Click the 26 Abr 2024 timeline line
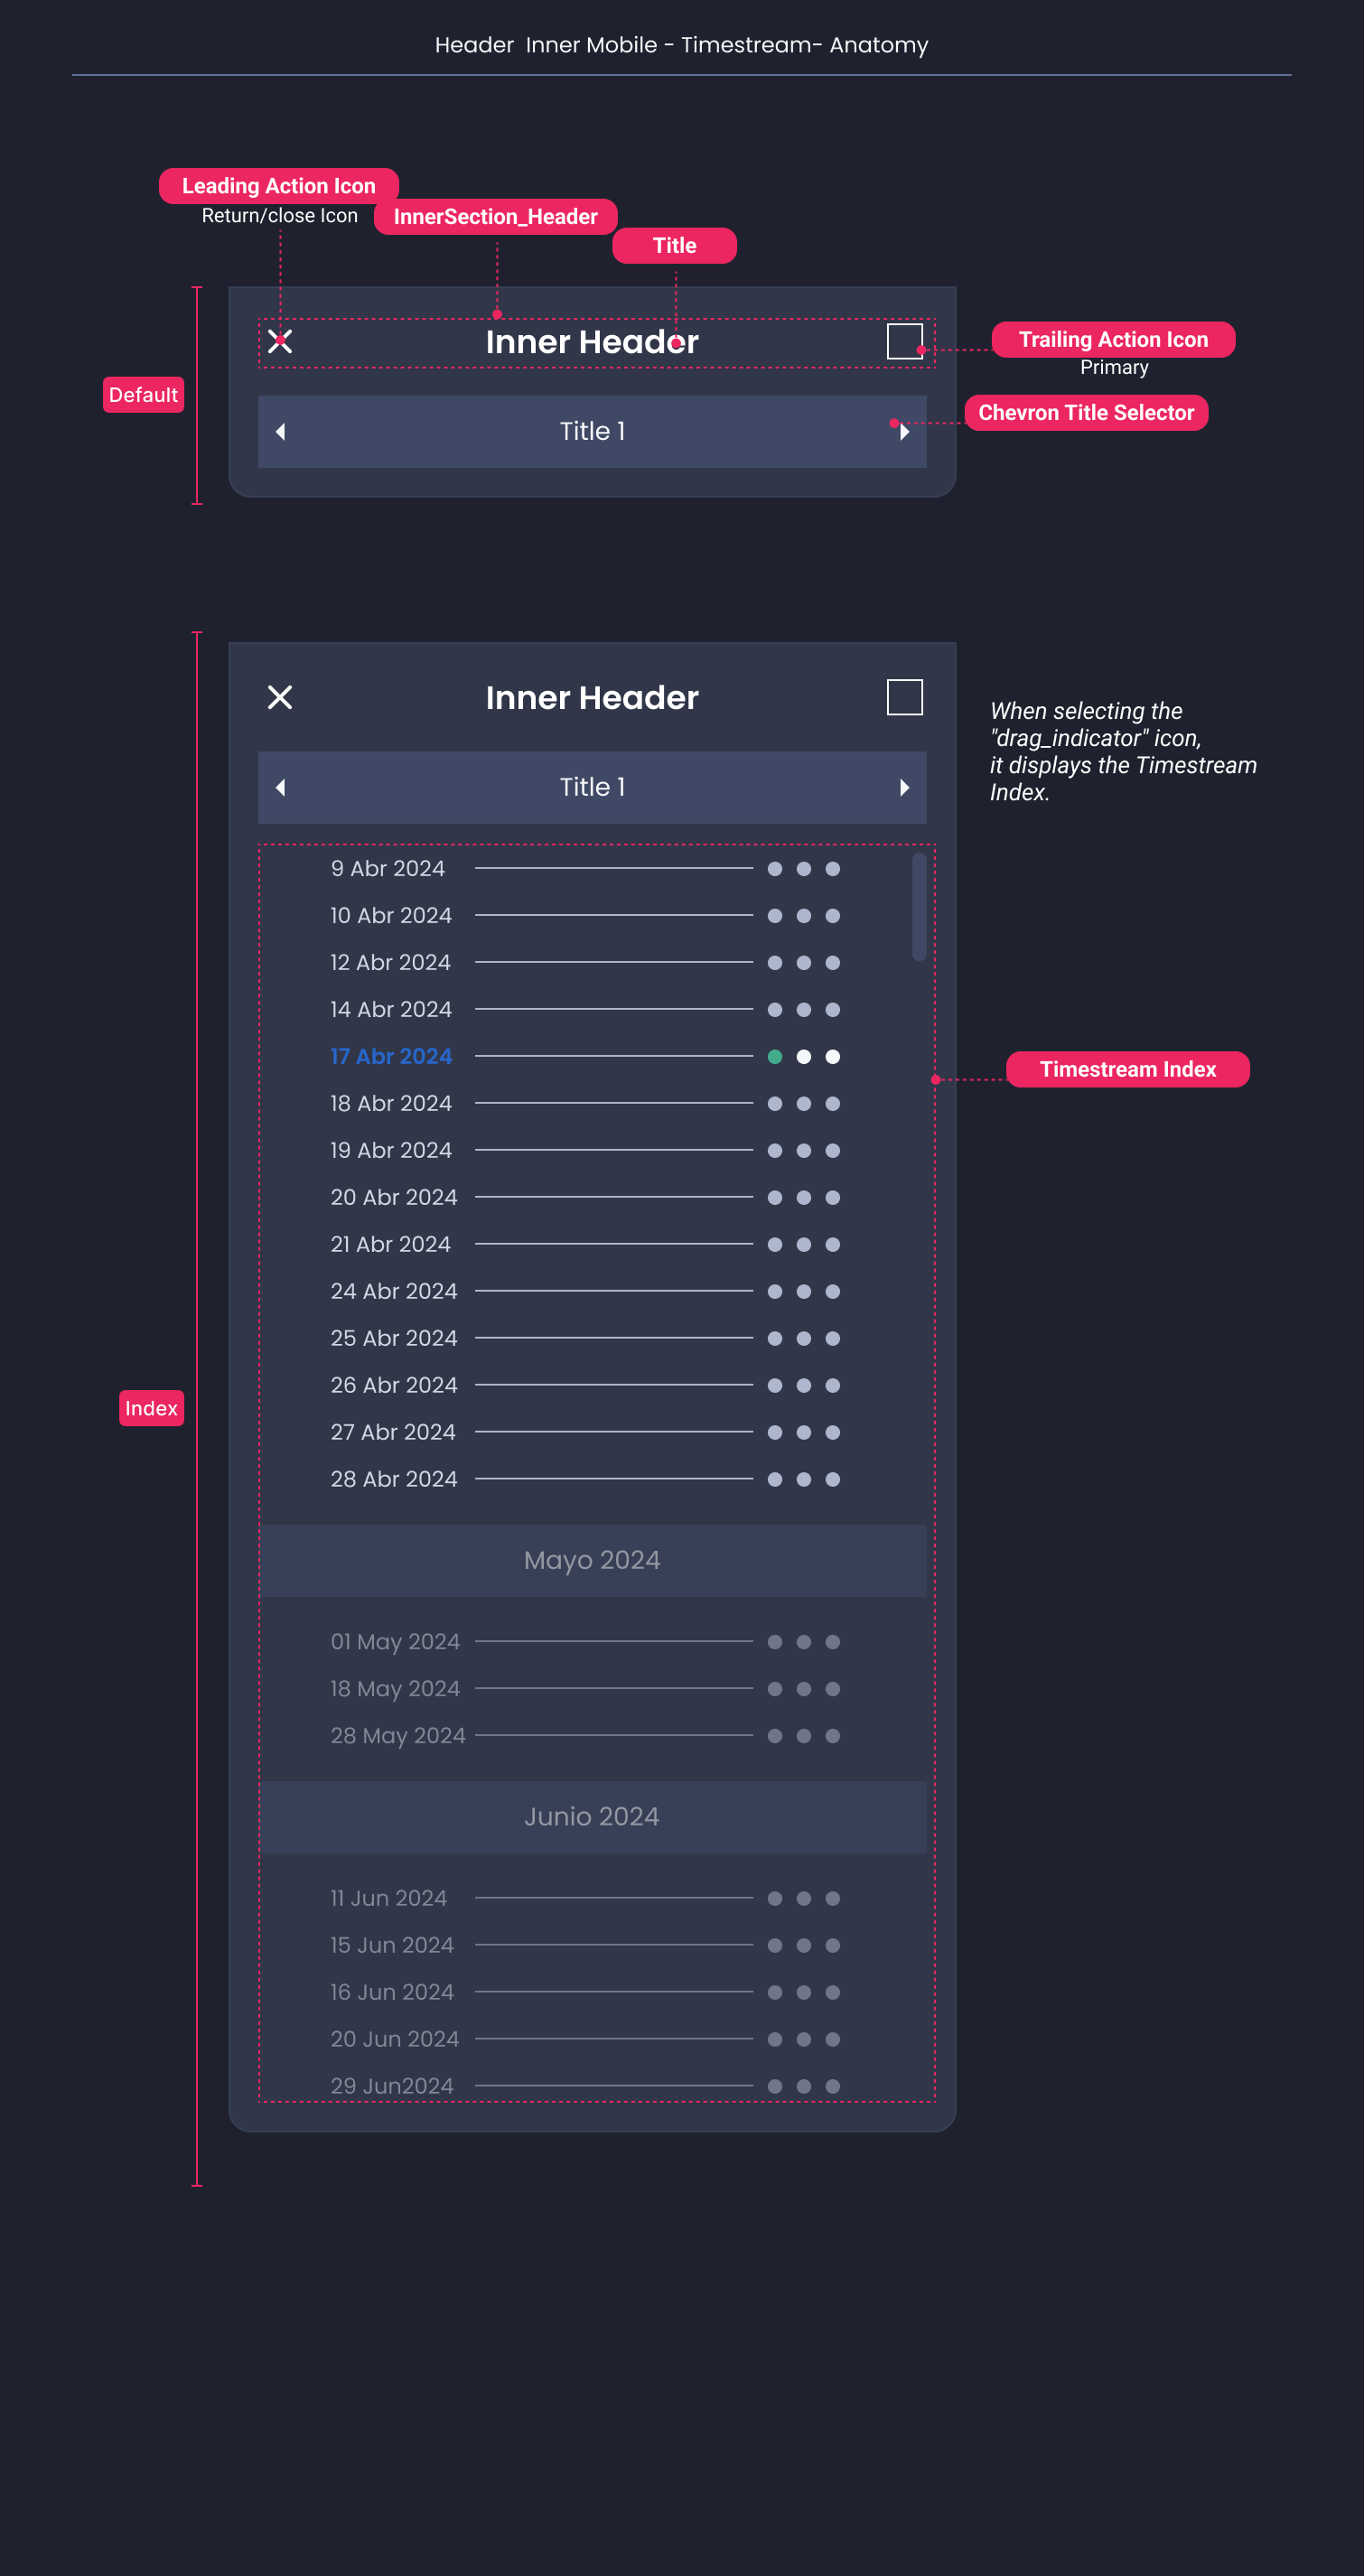This screenshot has height=2576, width=1364. pos(614,1385)
